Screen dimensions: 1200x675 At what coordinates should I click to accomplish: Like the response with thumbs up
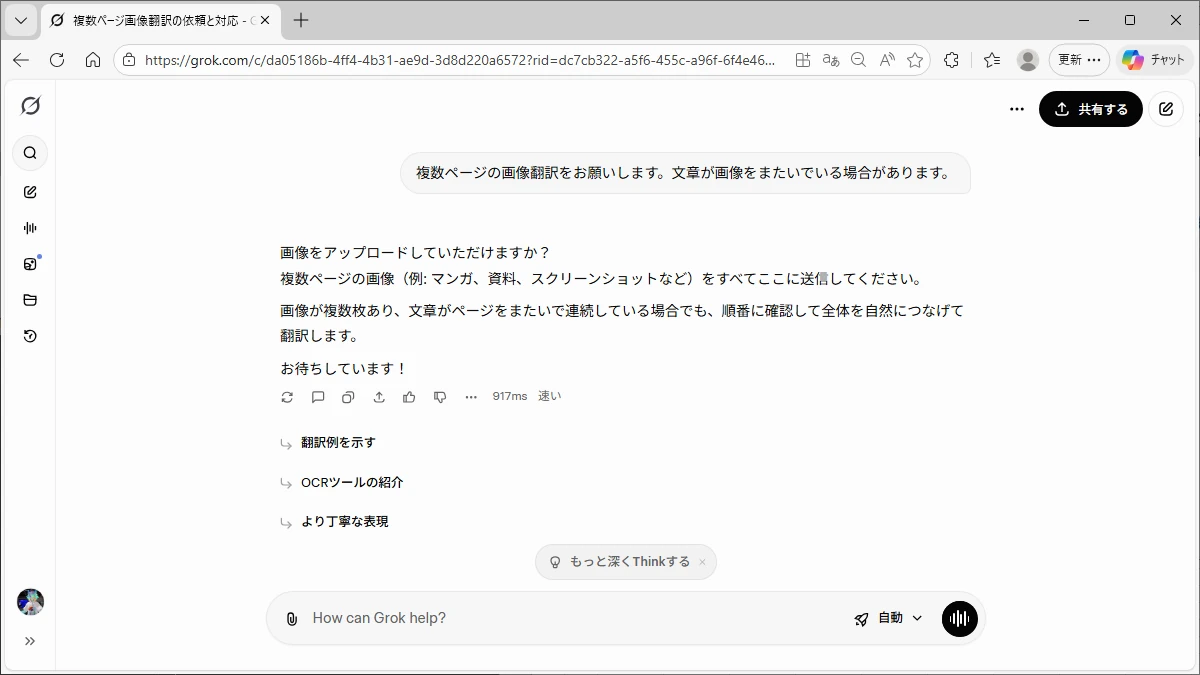409,397
